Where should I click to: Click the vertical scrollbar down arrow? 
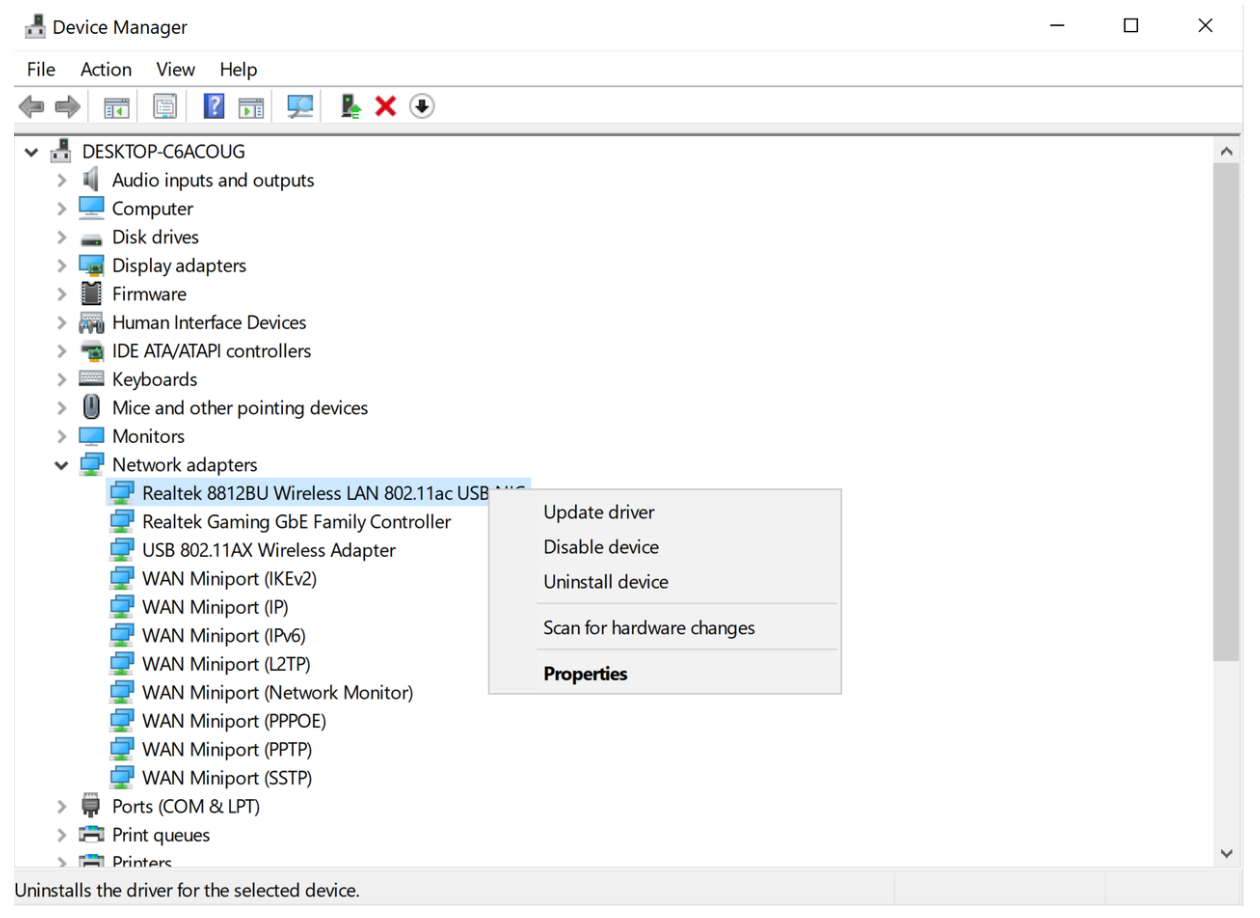coord(1227,853)
